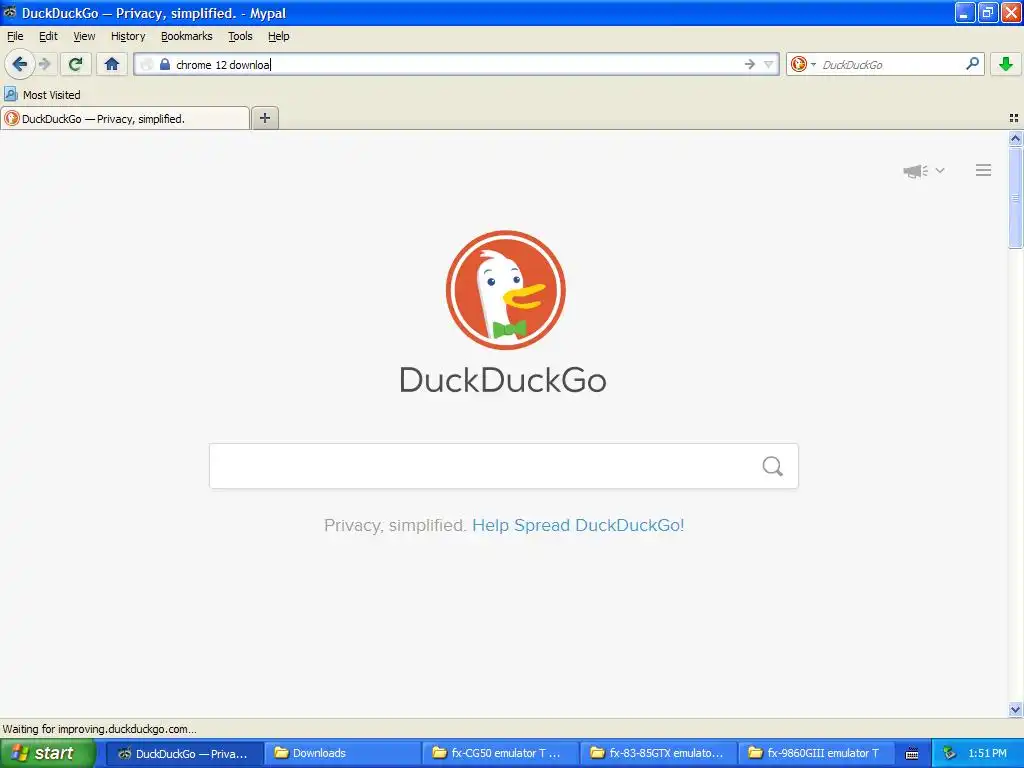Click the Mypal raccoon title bar icon

(x=10, y=12)
